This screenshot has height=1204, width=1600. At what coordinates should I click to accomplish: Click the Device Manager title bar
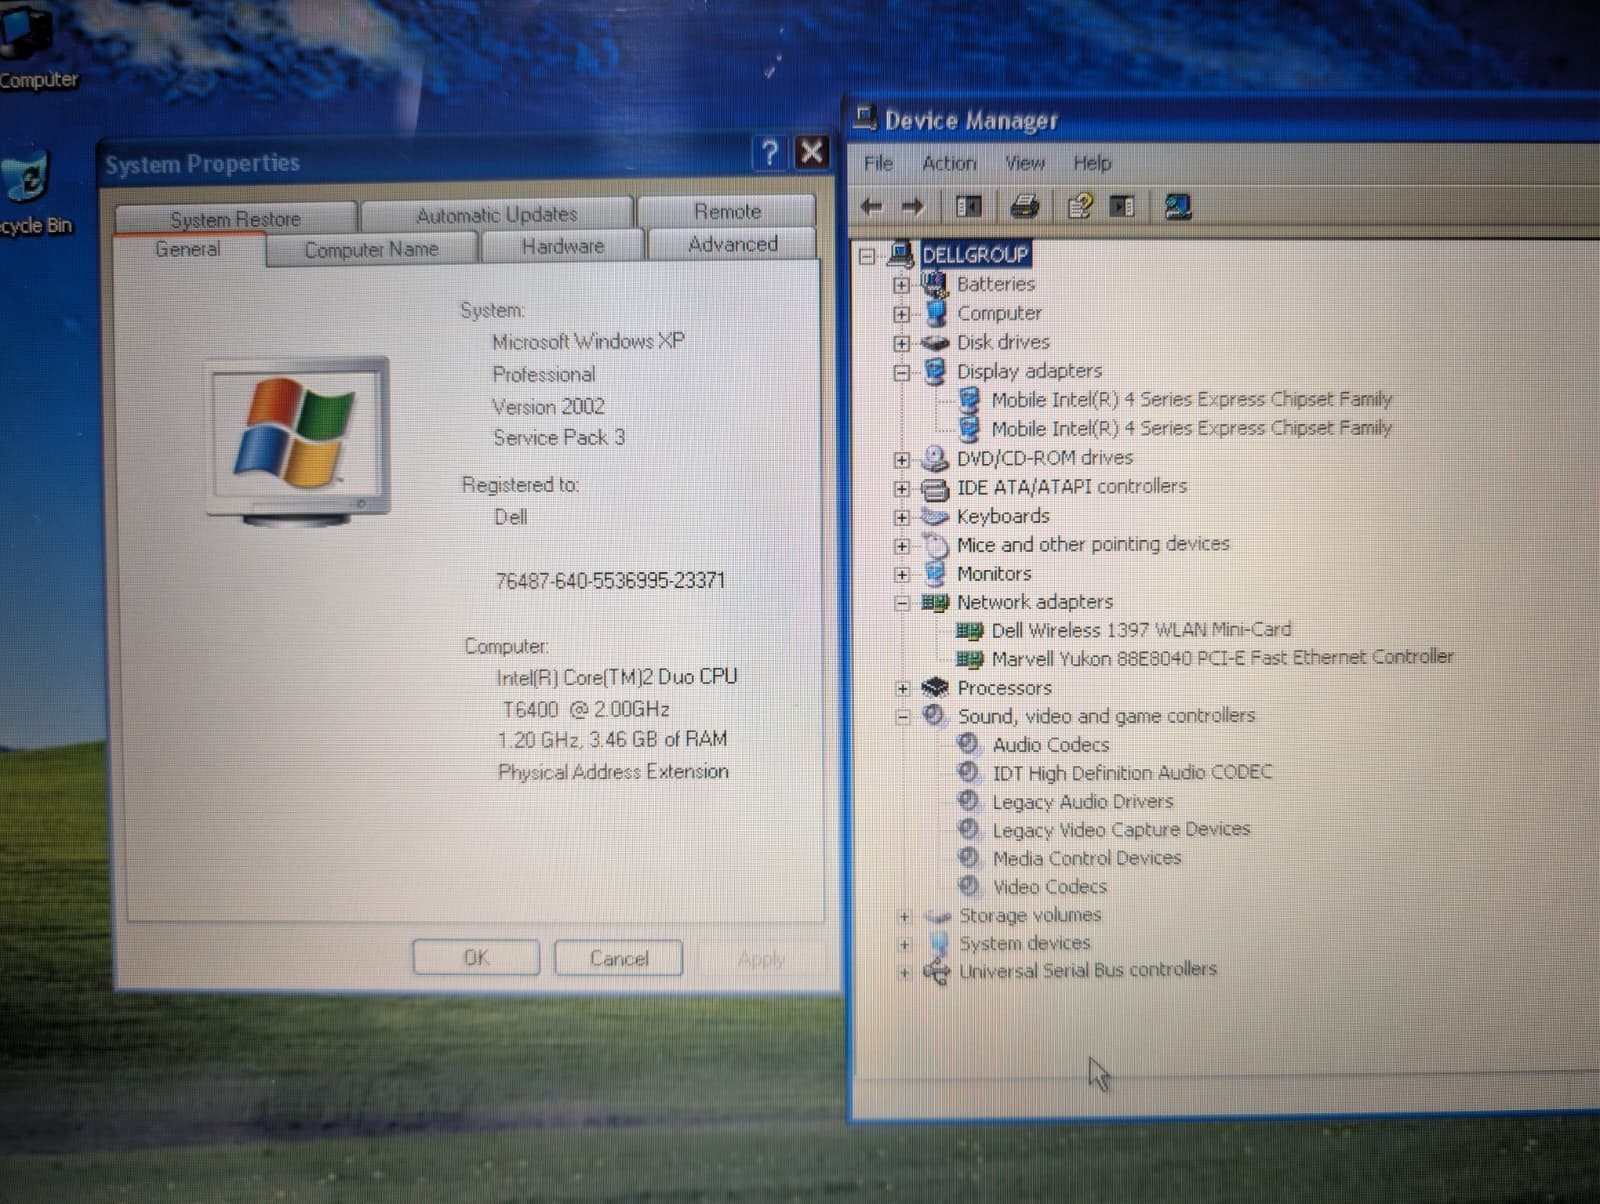click(1223, 120)
